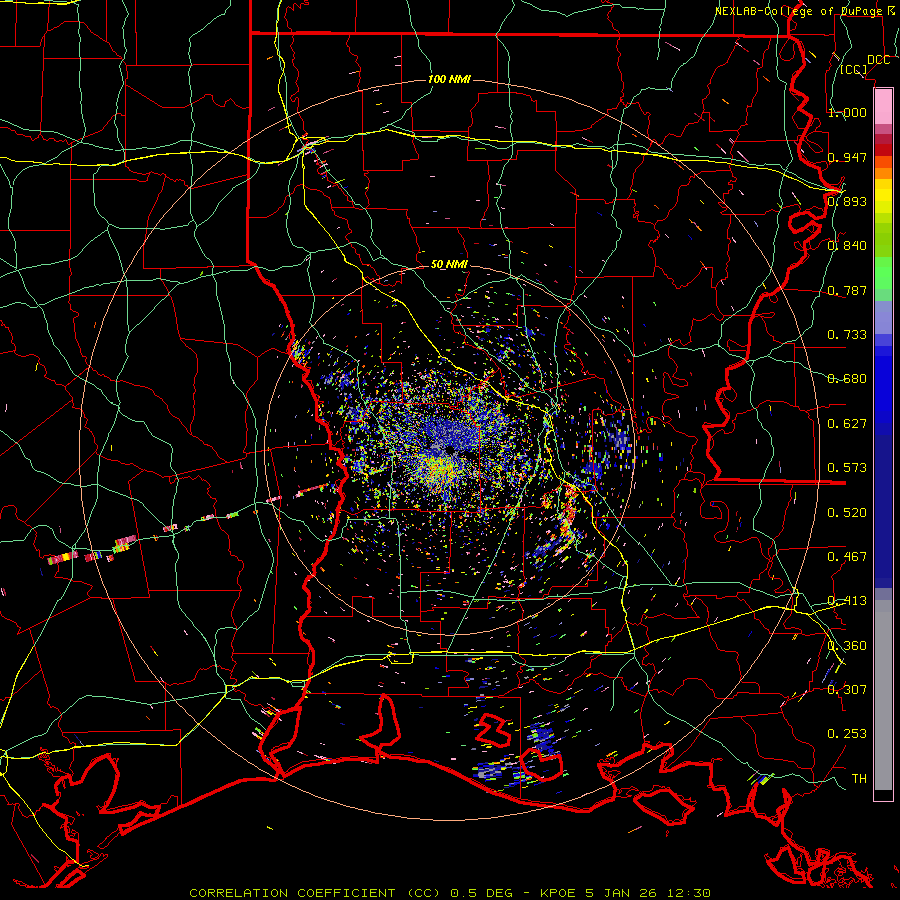Viewport: 900px width, 900px height.
Task: Click the 0.360 scale value
Action: 847,645
